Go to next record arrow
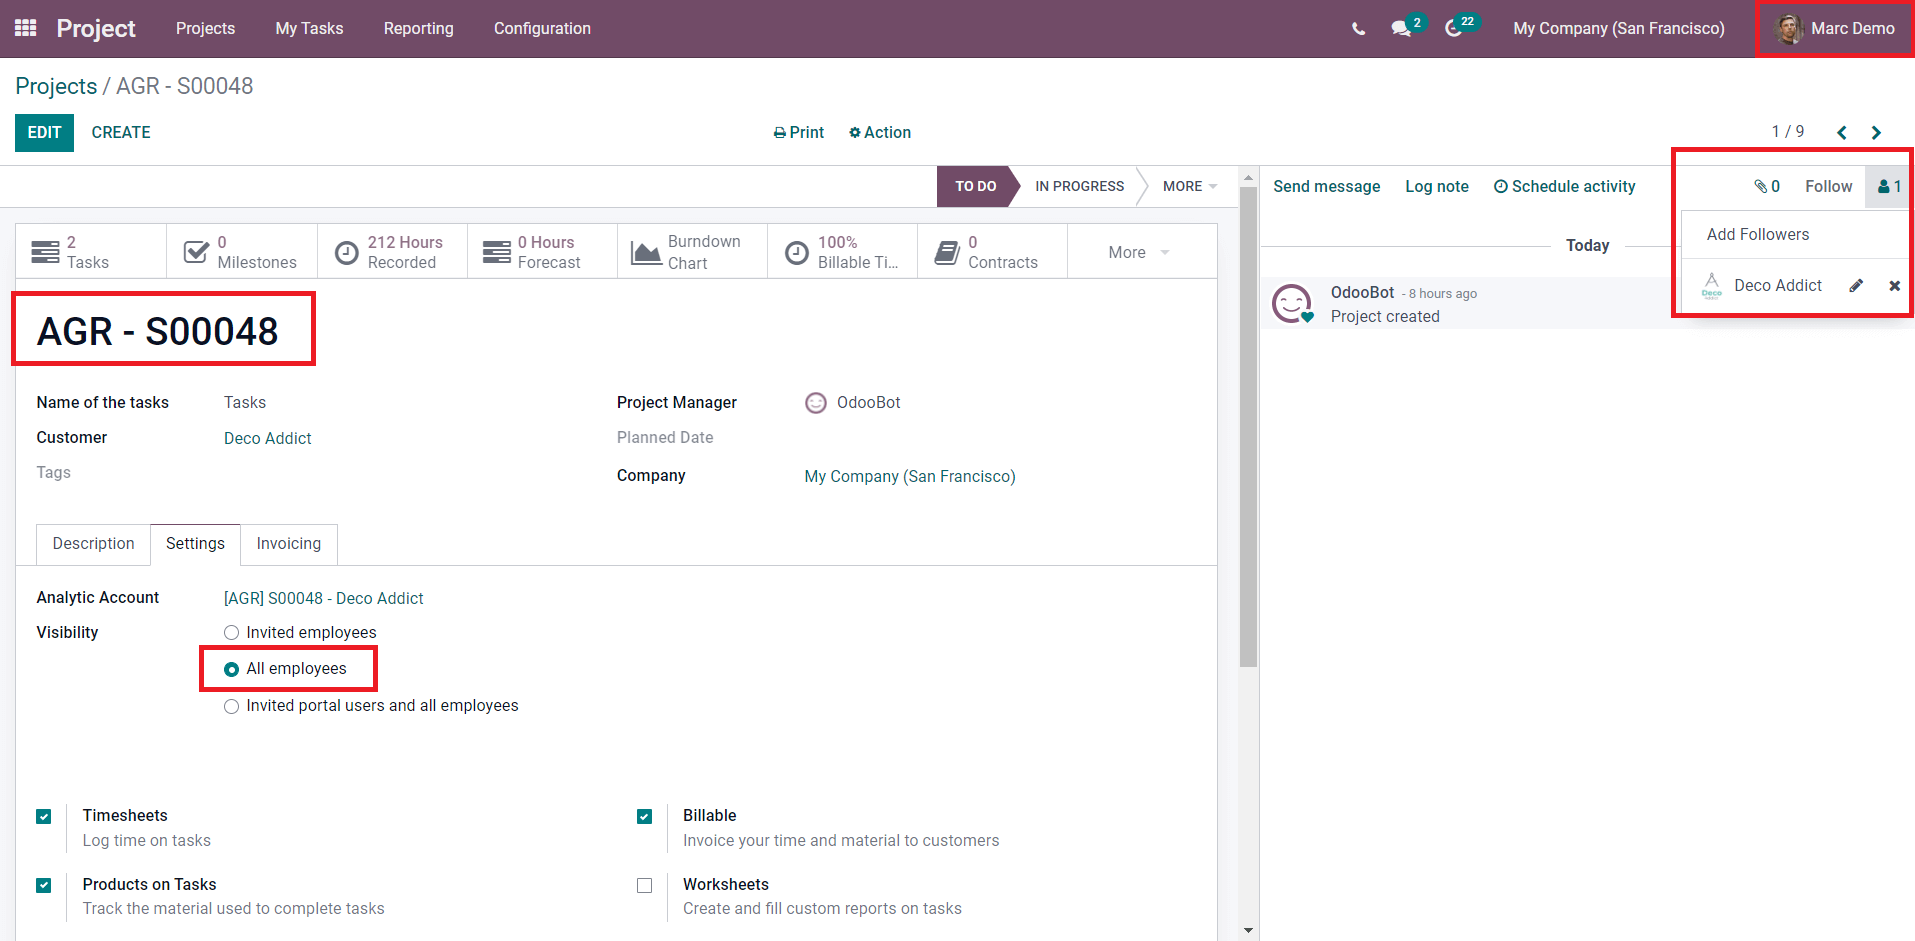This screenshot has height=941, width=1915. pyautogui.click(x=1876, y=132)
